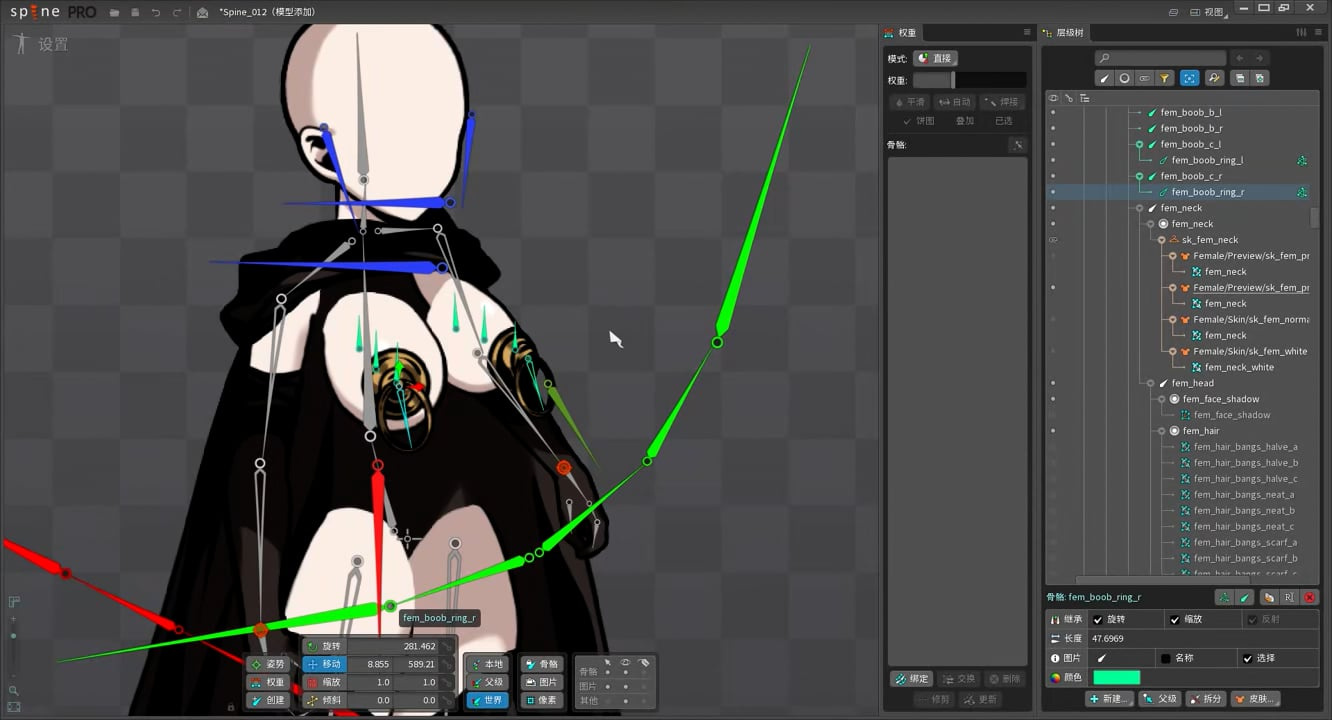1332x720 pixels.
Task: Toggle the 选择 checkbox
Action: tap(1247, 658)
